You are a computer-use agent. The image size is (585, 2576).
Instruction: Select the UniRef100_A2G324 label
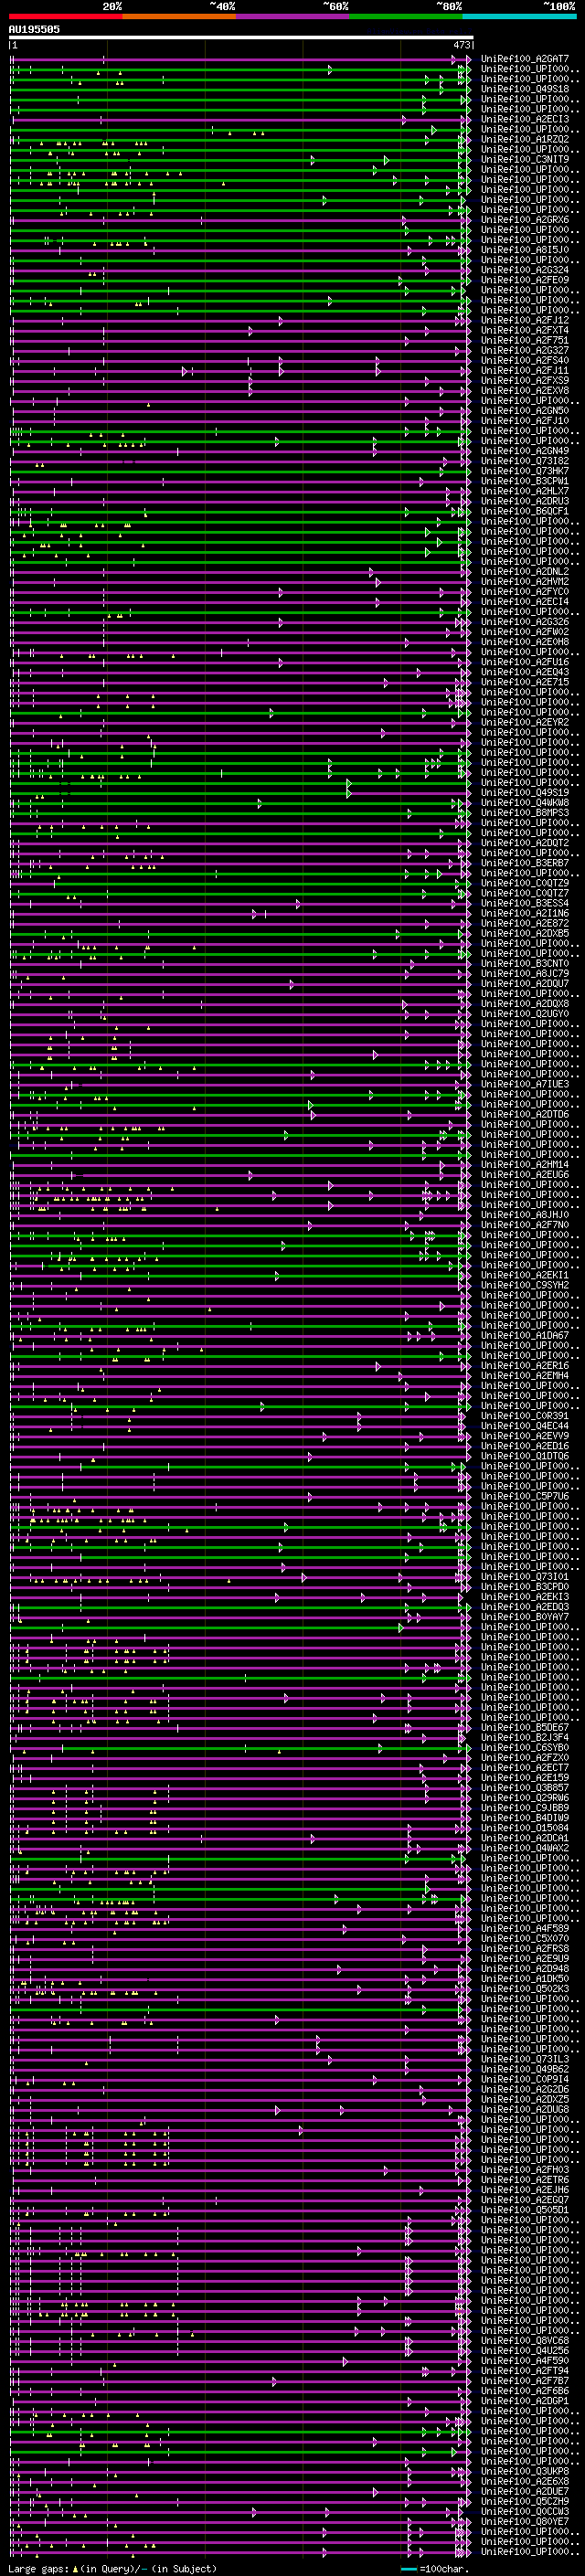(x=525, y=270)
